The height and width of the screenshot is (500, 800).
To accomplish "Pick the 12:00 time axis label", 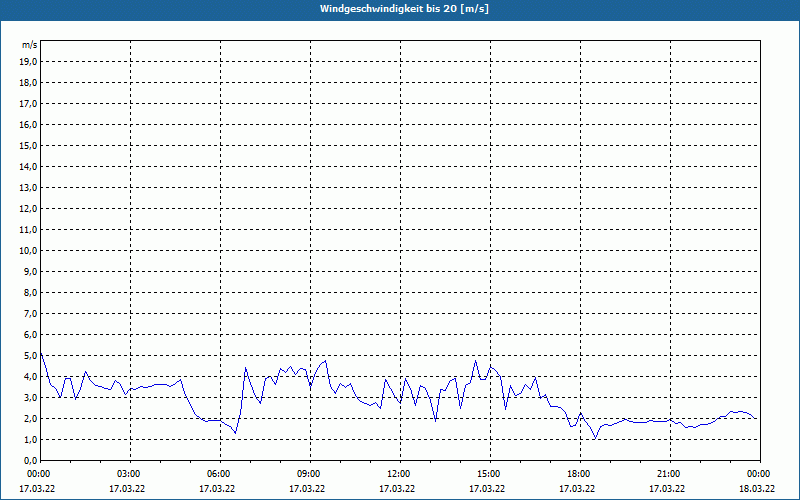I will (x=398, y=474).
